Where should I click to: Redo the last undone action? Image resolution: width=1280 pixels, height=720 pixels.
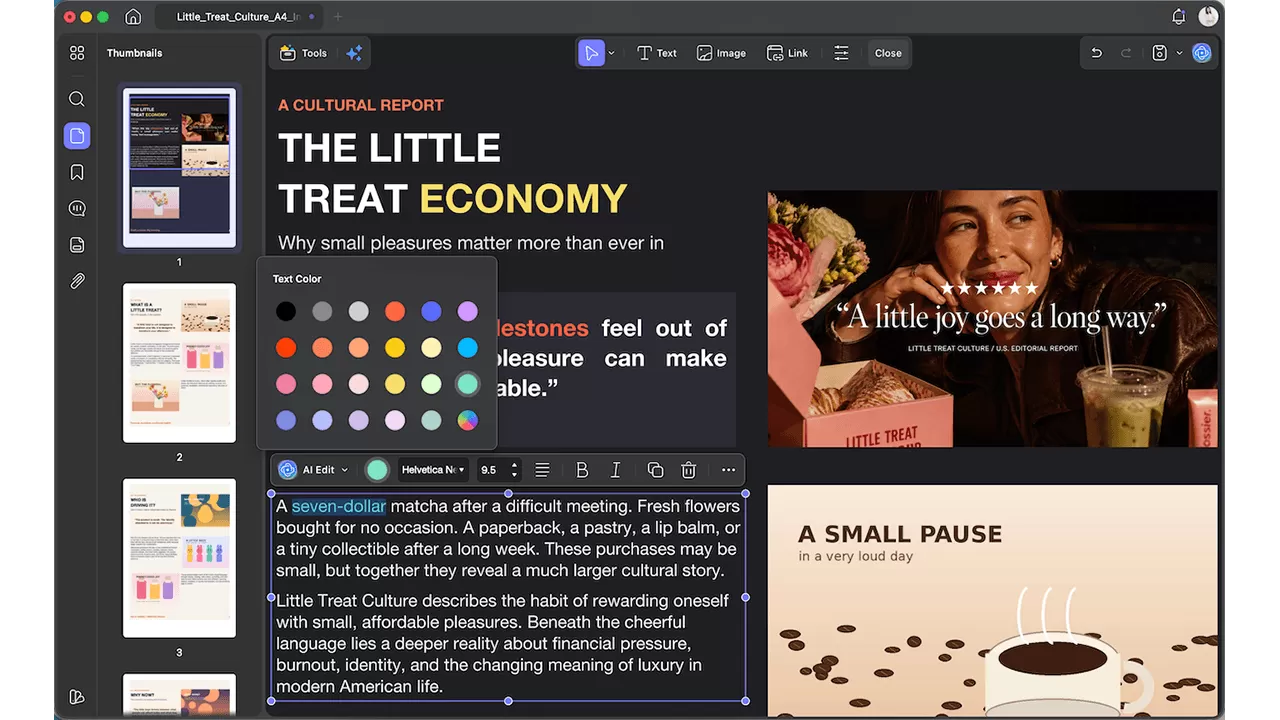[x=1126, y=53]
